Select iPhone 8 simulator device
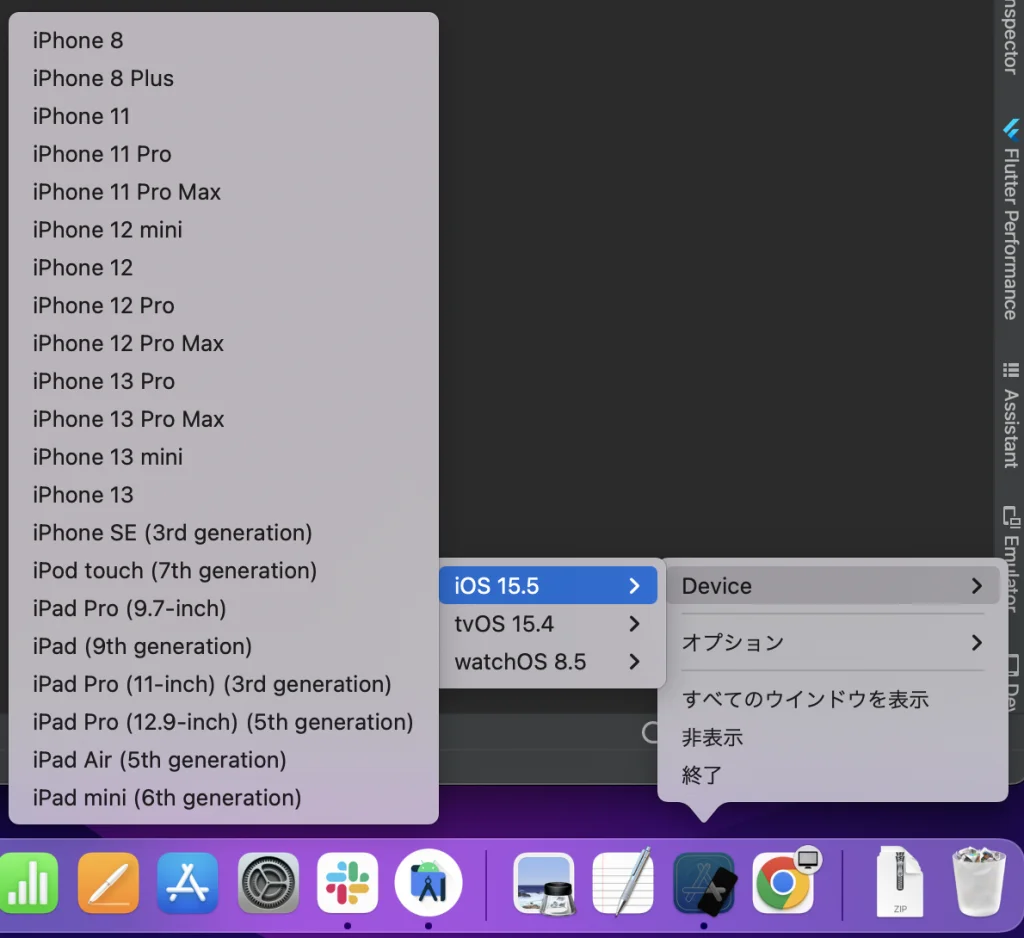Screen dimensions: 1024x938 [223, 40]
